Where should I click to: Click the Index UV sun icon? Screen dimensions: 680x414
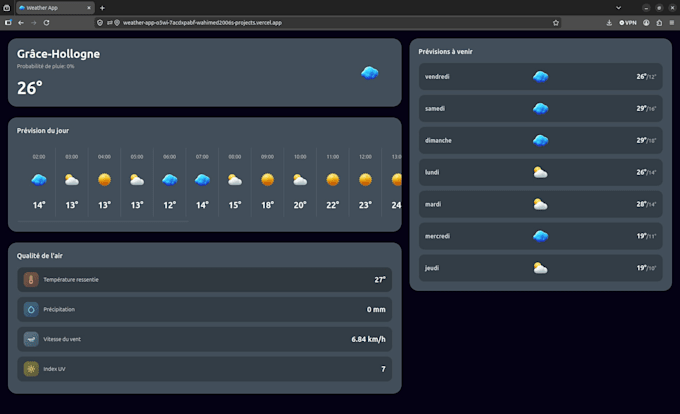coord(31,369)
